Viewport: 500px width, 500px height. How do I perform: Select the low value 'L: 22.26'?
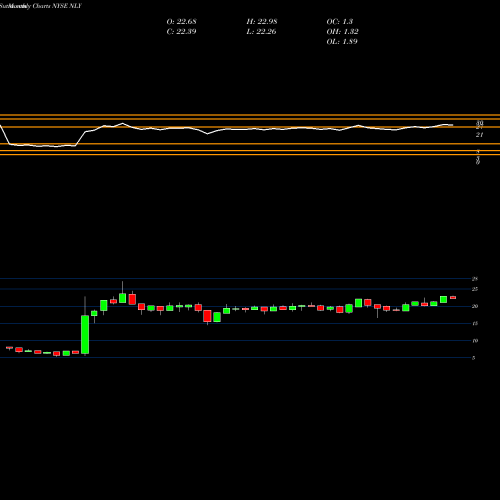261,32
